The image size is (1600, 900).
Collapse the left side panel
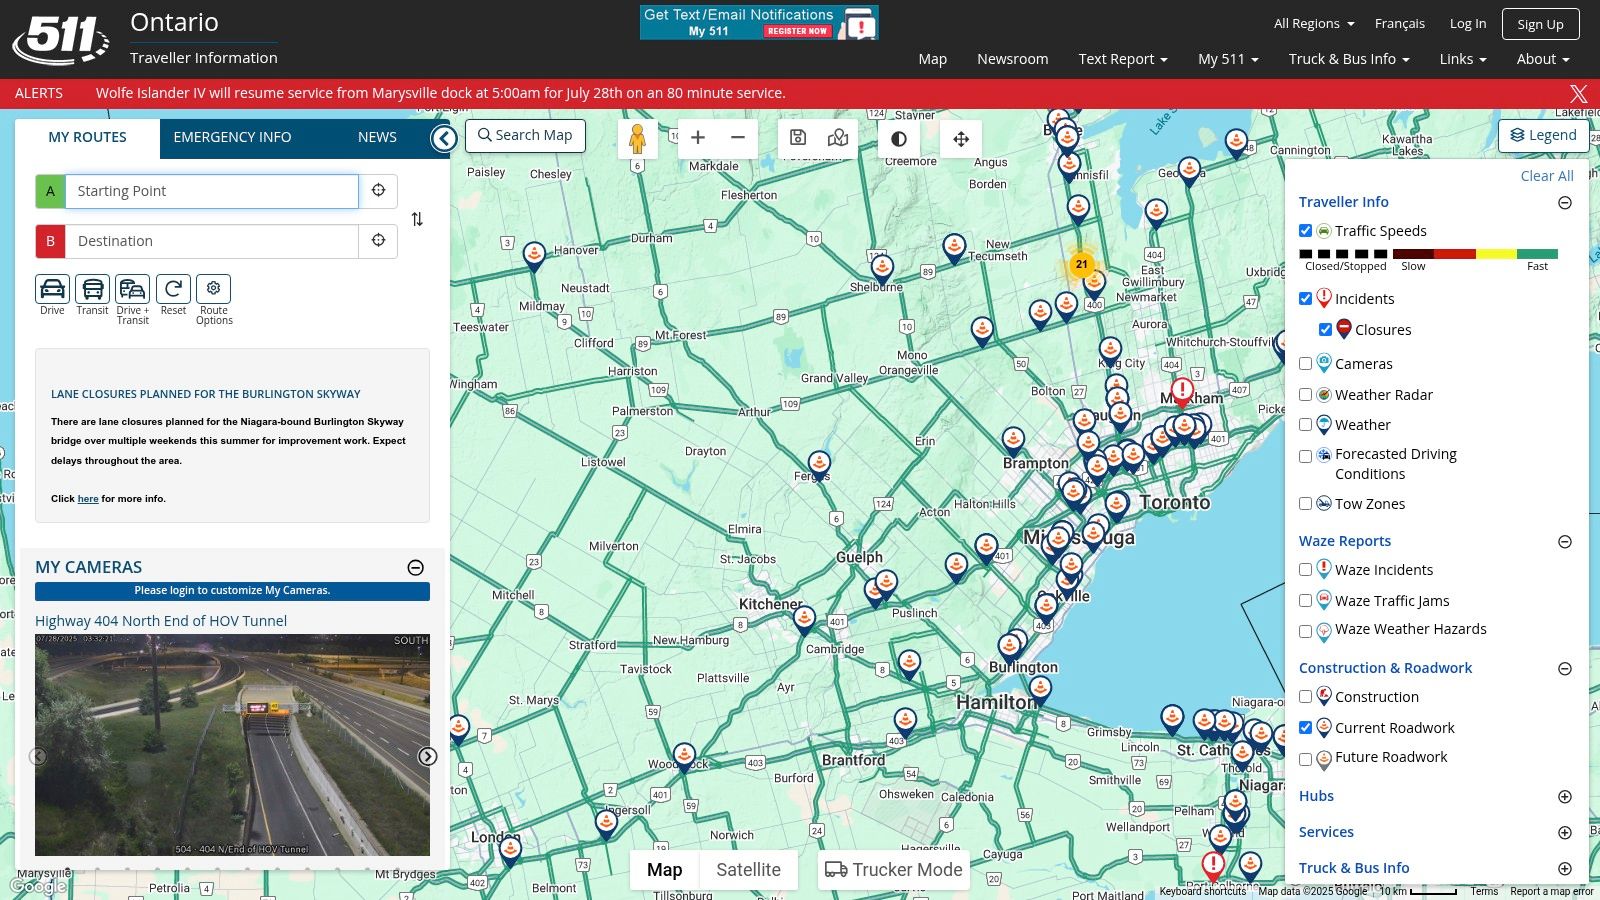click(x=444, y=138)
